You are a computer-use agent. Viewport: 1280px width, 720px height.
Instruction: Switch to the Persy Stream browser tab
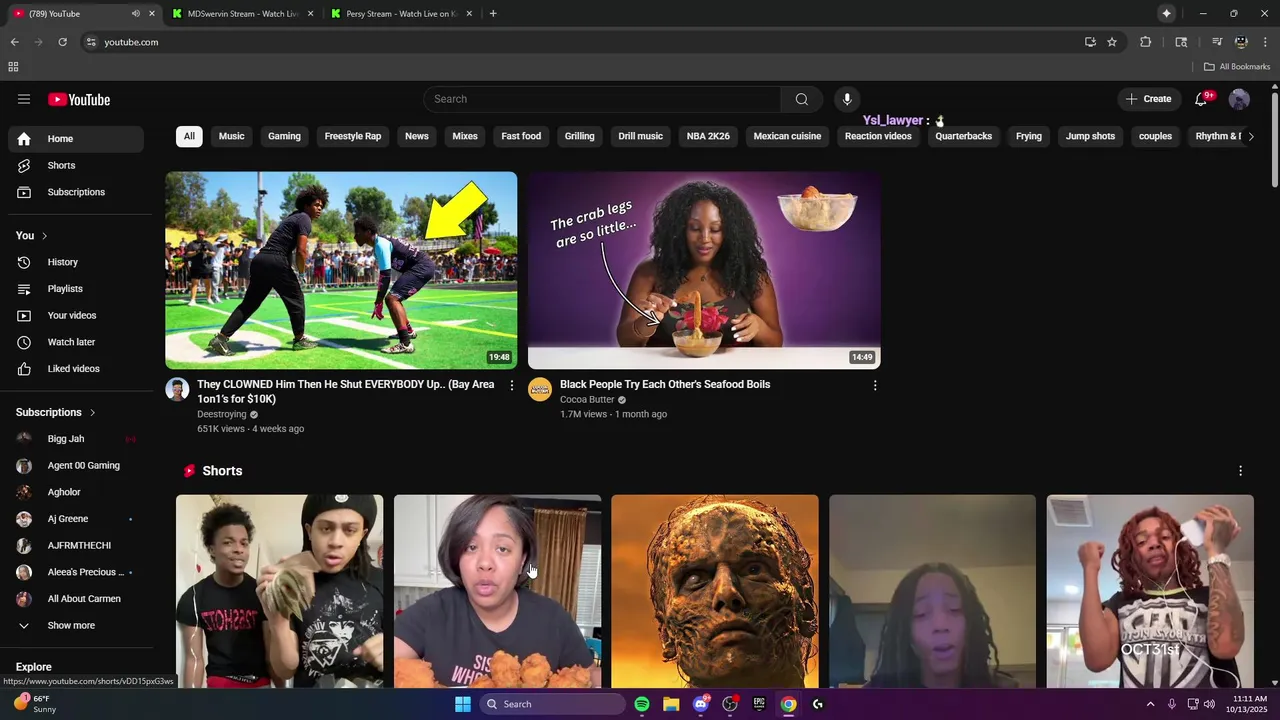click(x=400, y=14)
